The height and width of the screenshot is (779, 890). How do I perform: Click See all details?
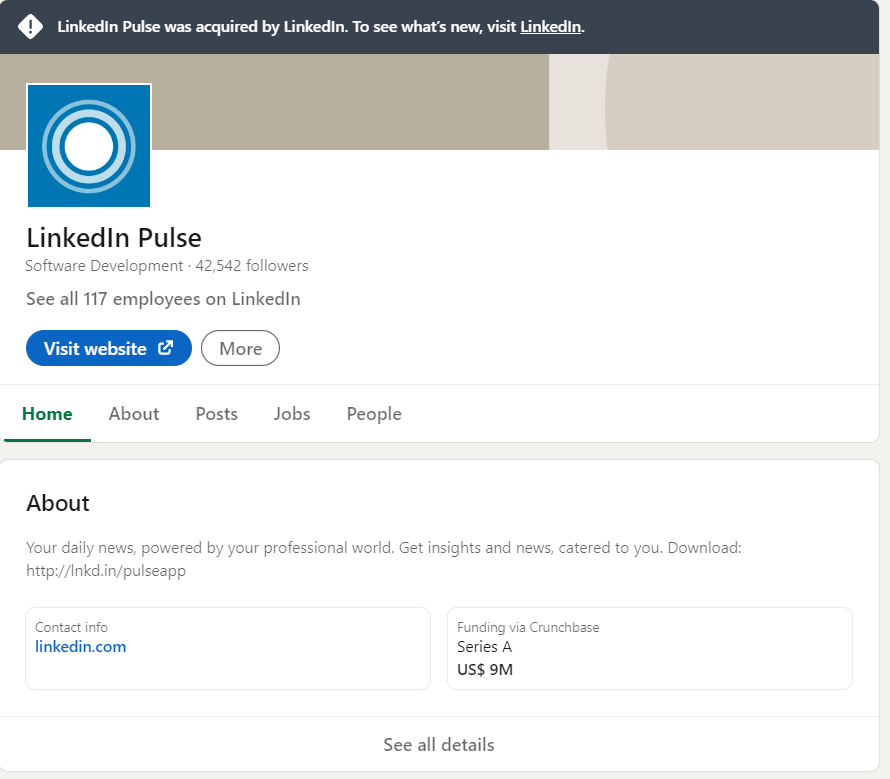pyautogui.click(x=439, y=744)
